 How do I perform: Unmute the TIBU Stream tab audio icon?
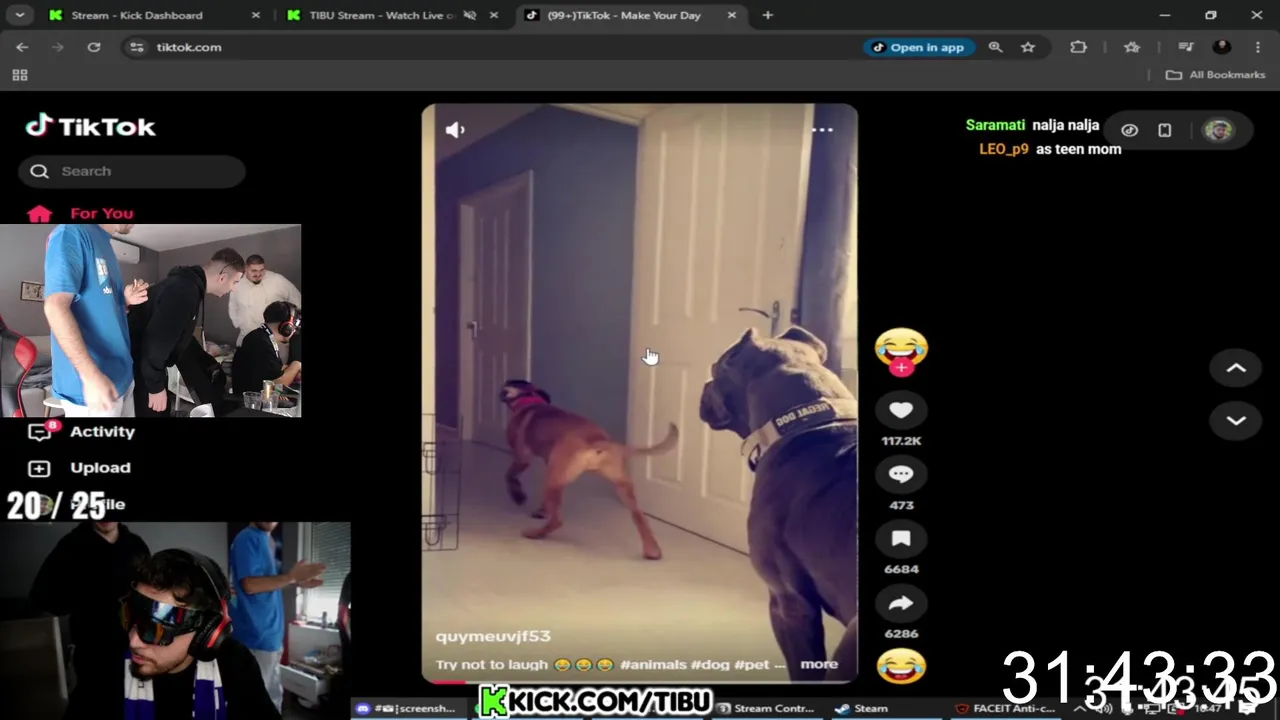pyautogui.click(x=471, y=15)
